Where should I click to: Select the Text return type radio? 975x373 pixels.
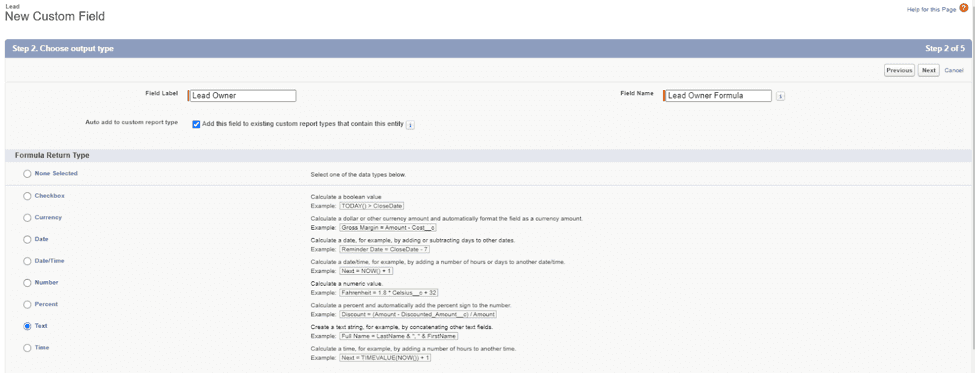click(27, 326)
